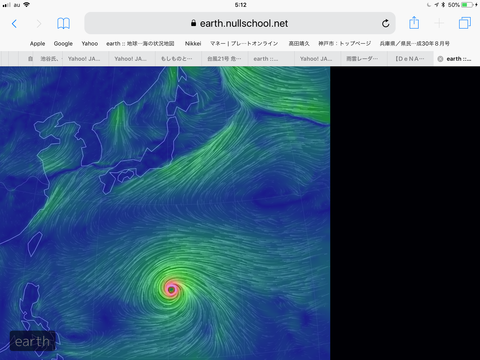The width and height of the screenshot is (480, 360).
Task: Open the Yahoo bookmark
Action: (x=90, y=44)
